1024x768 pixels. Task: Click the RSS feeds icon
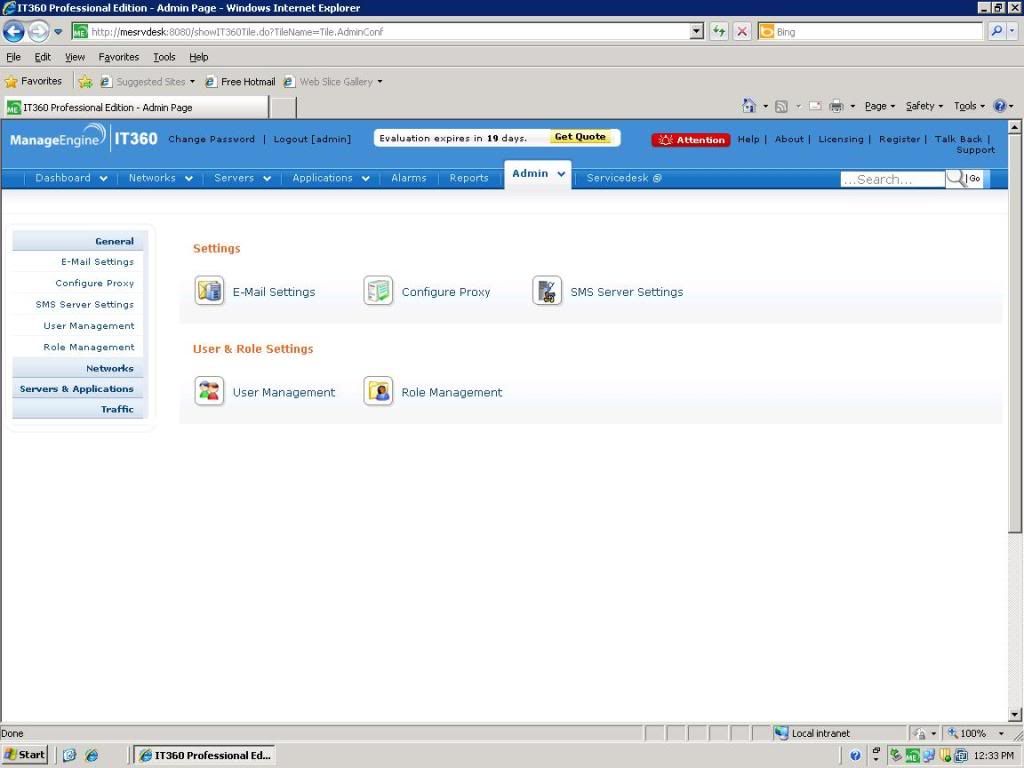781,106
